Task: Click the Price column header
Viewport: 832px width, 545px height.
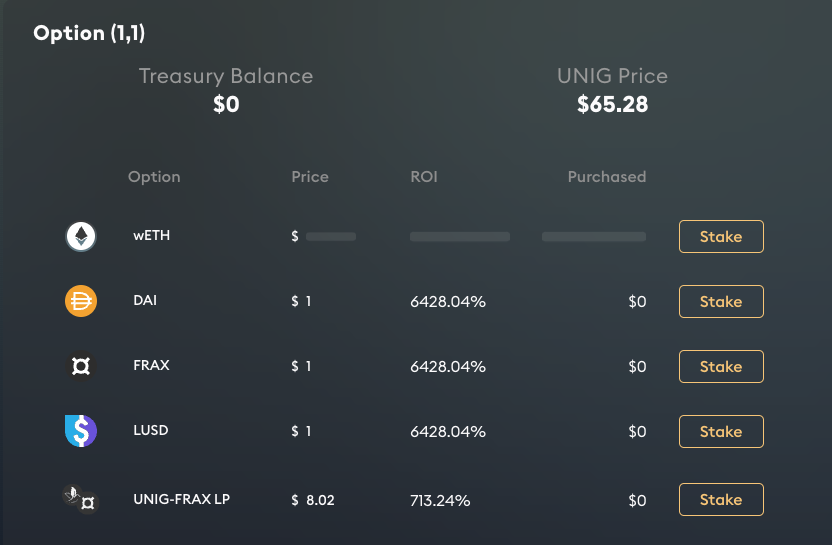Action: tap(310, 177)
